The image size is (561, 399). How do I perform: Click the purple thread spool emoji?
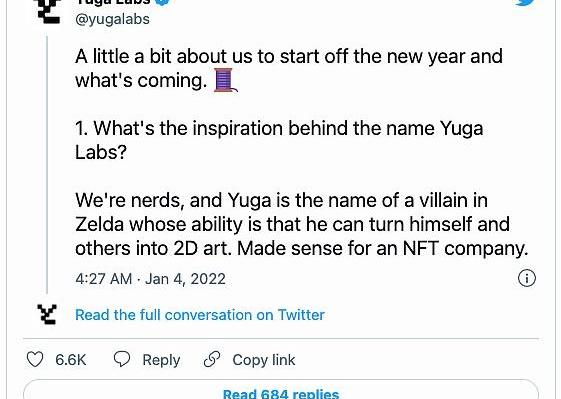click(x=225, y=80)
